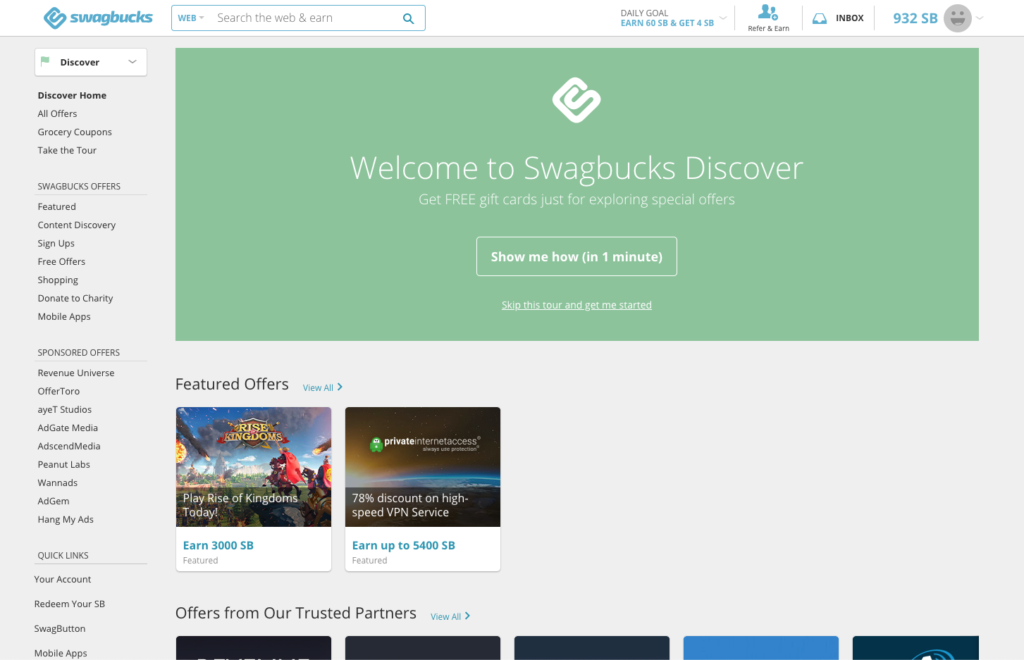
Task: Click the search magnifier icon
Action: tap(408, 18)
